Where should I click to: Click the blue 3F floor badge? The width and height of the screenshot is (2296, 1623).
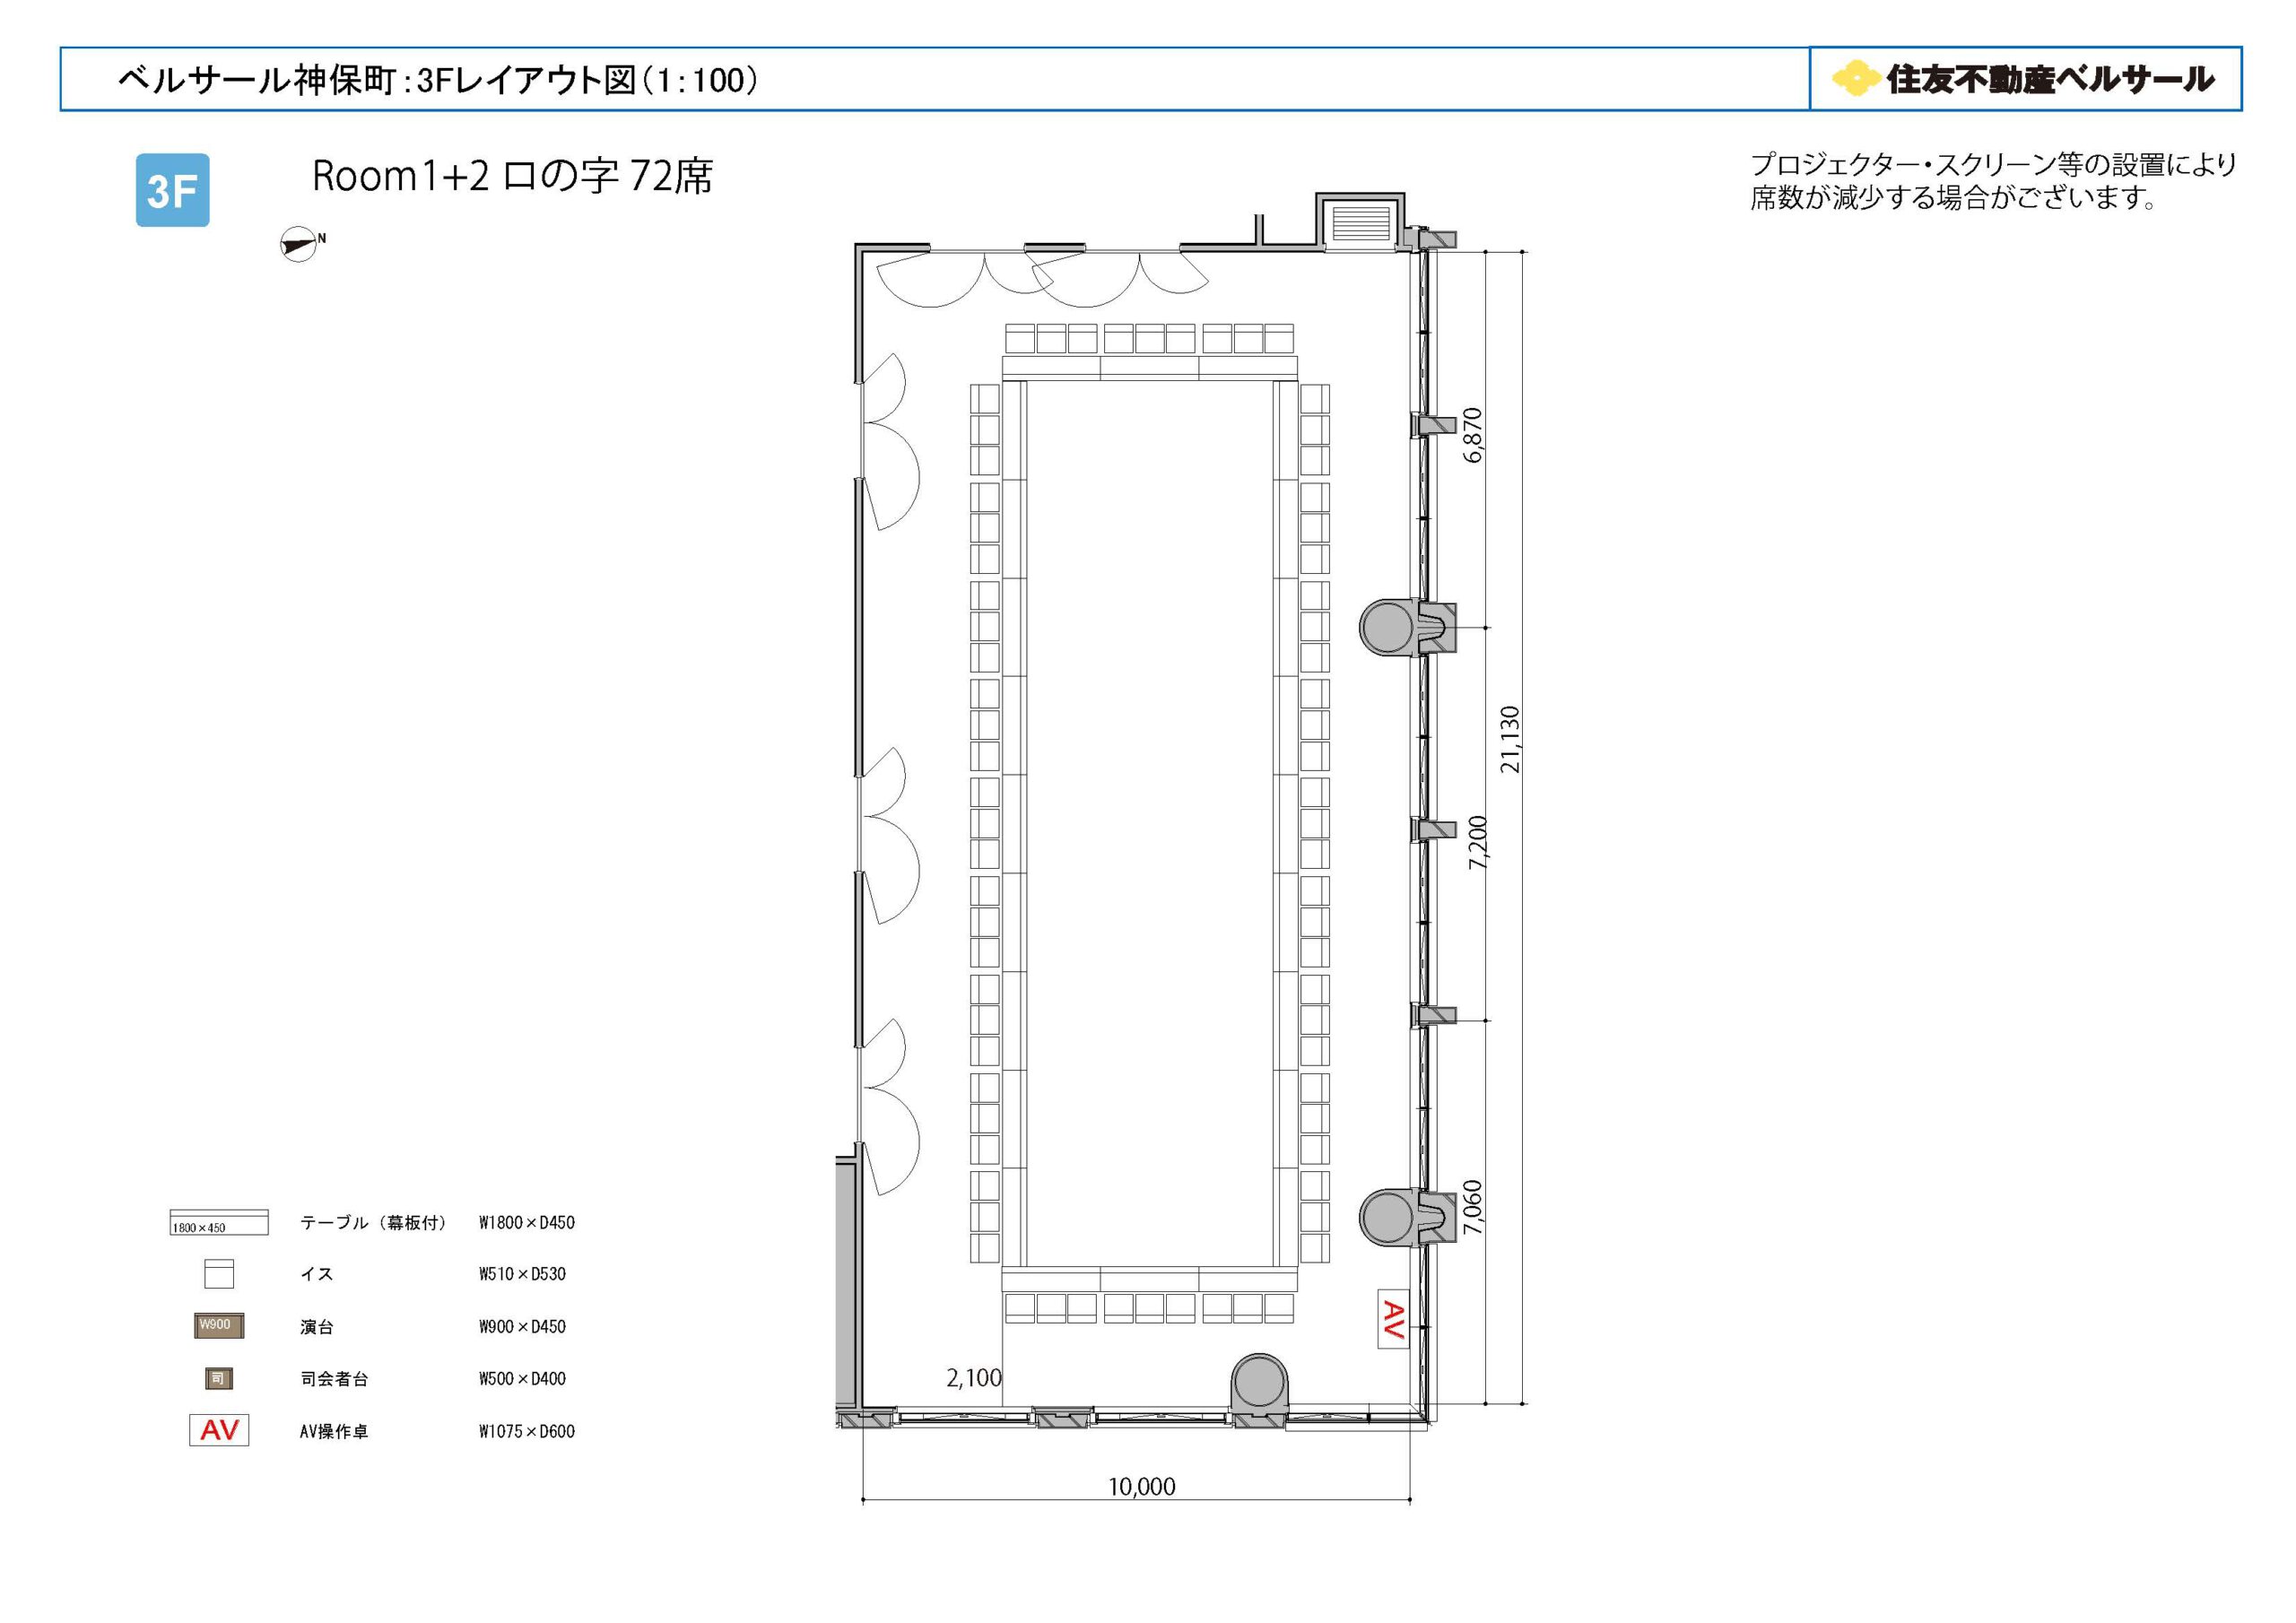point(172,190)
